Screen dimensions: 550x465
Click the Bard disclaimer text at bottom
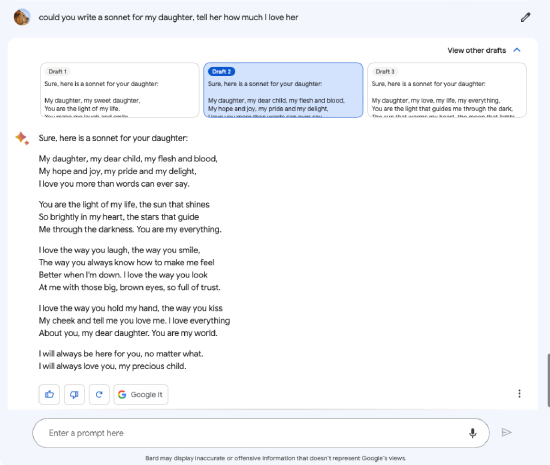pyautogui.click(x=275, y=458)
